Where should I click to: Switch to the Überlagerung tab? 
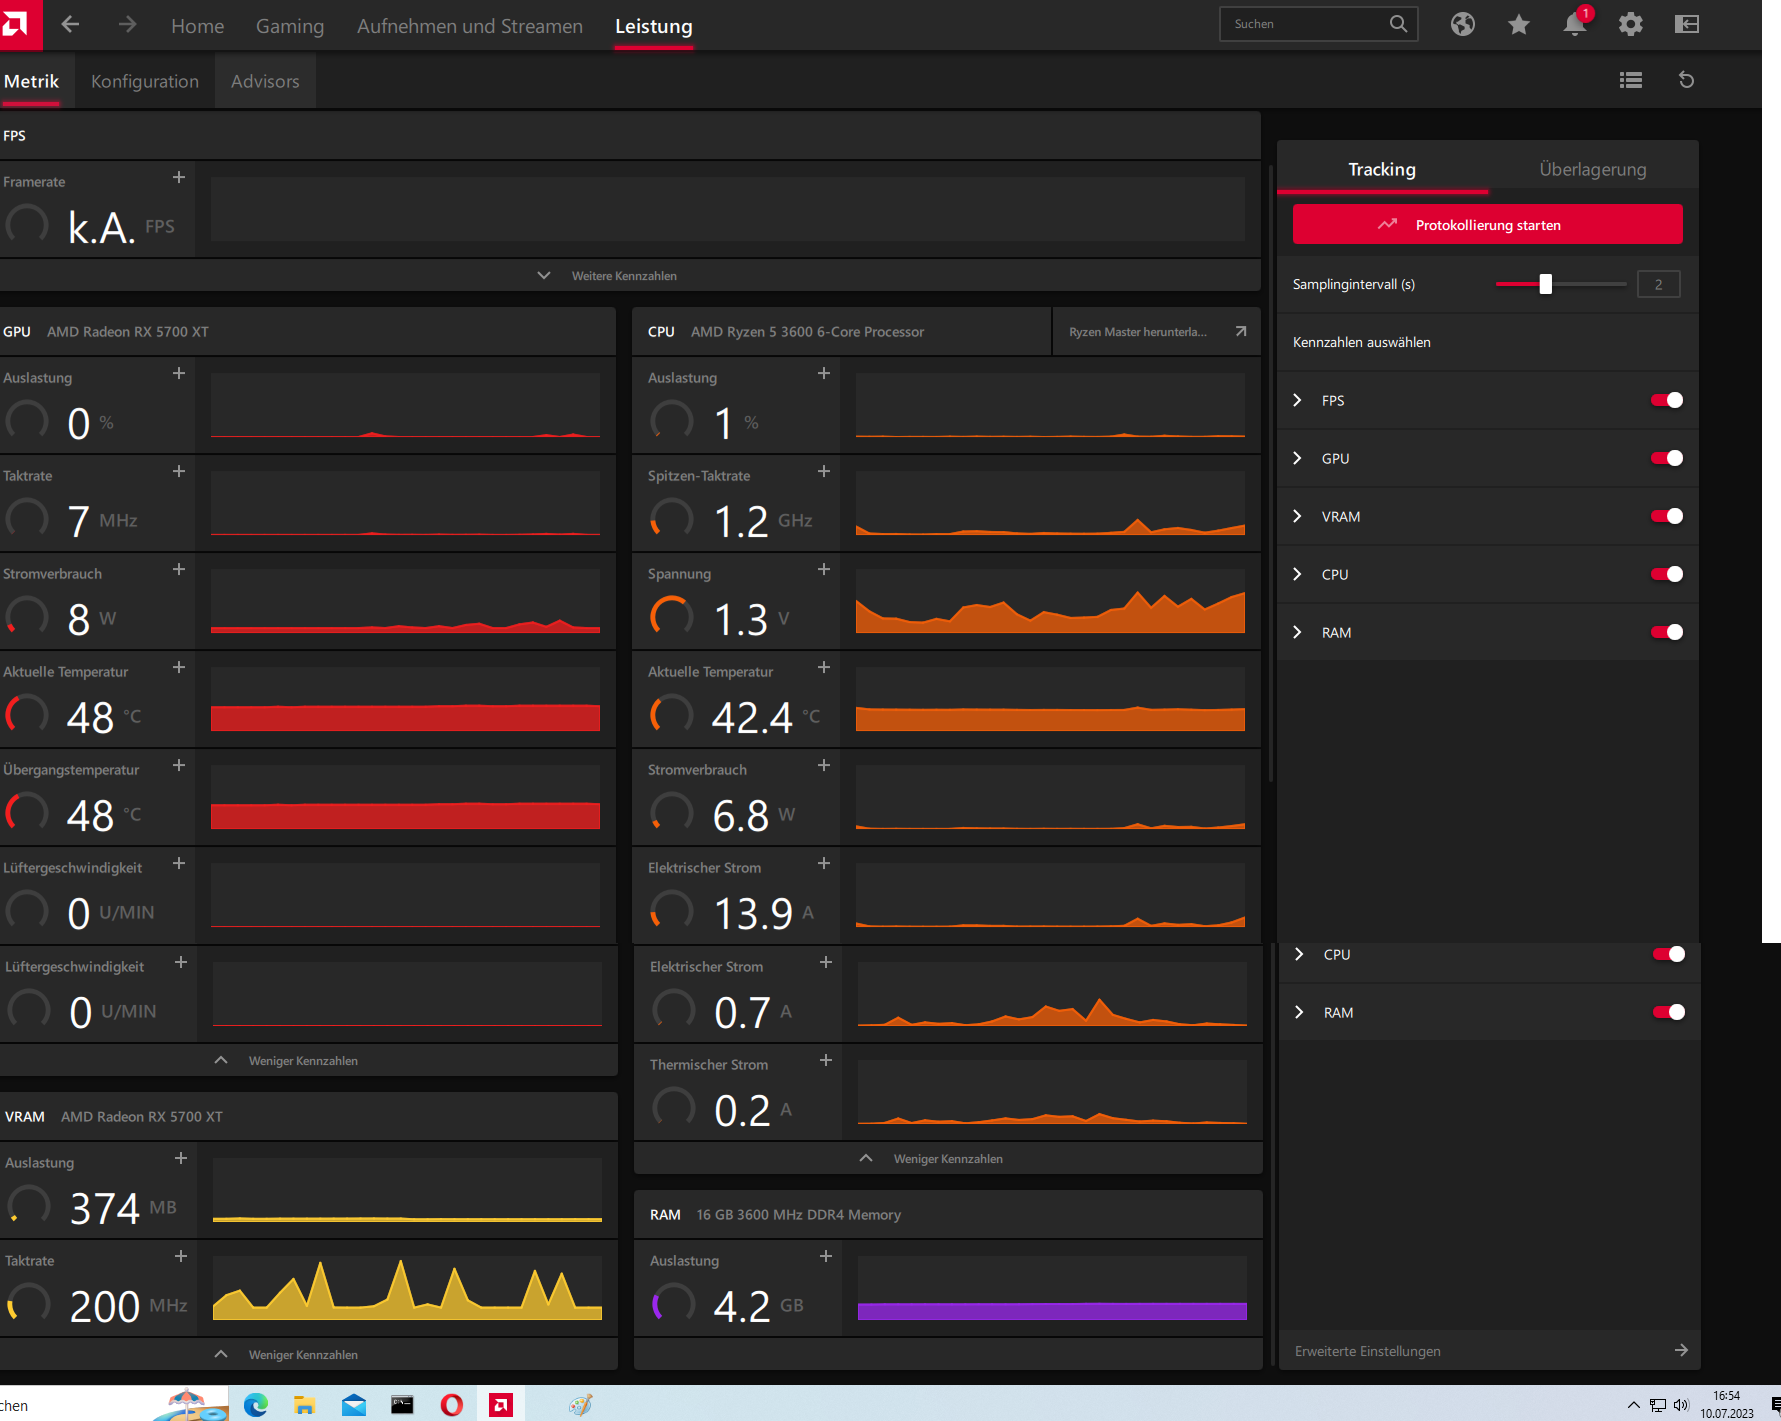tap(1593, 169)
